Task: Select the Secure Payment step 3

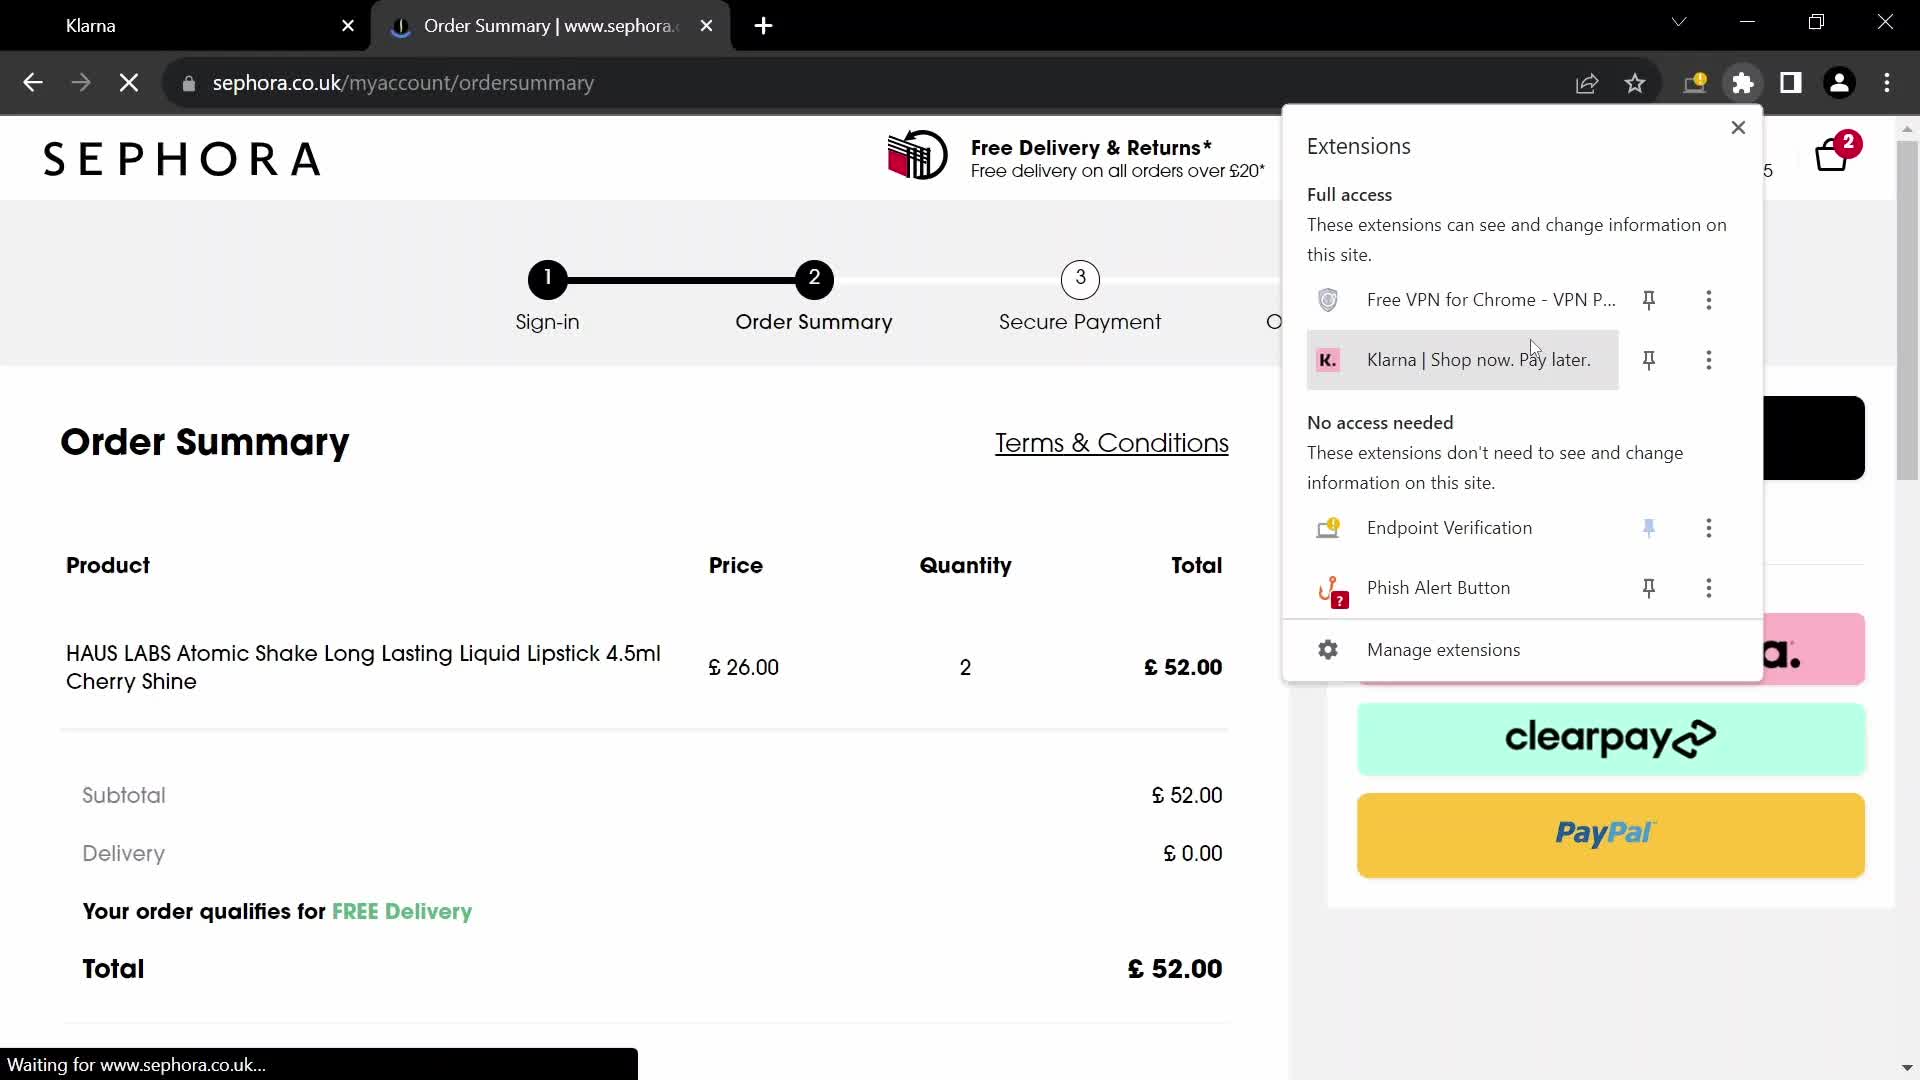Action: coord(1080,296)
